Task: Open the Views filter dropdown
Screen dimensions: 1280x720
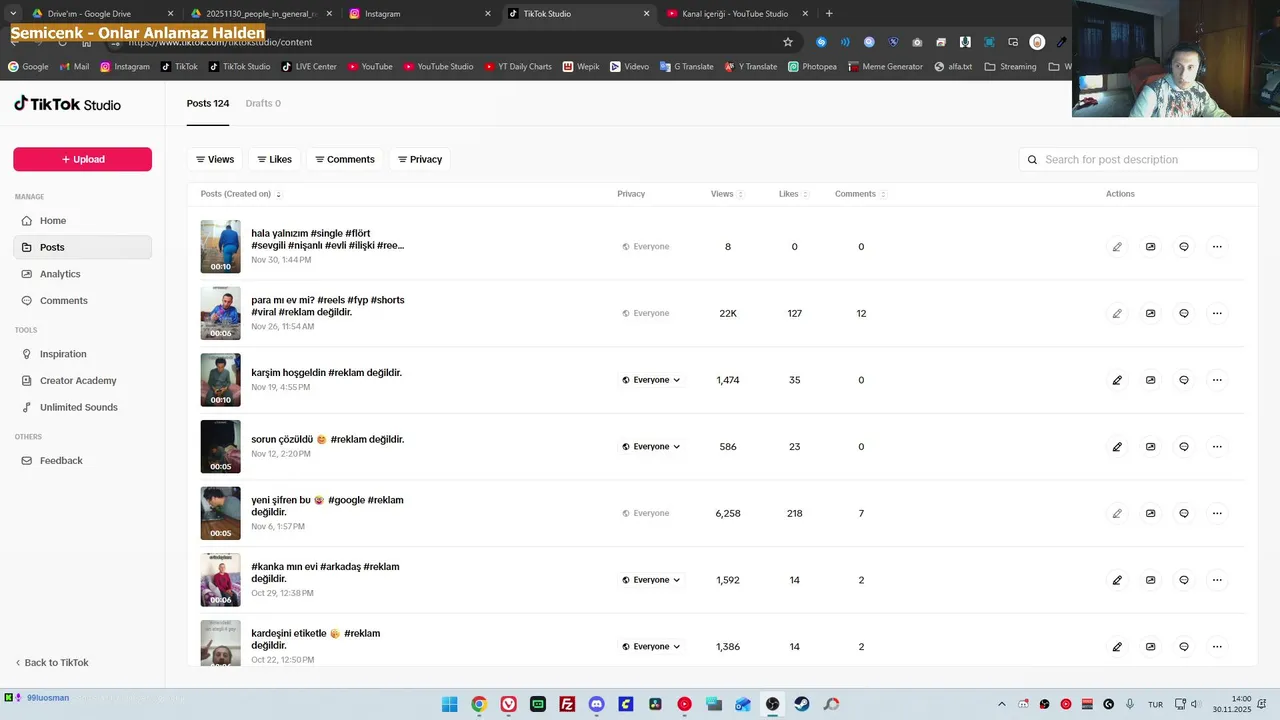Action: click(x=215, y=159)
